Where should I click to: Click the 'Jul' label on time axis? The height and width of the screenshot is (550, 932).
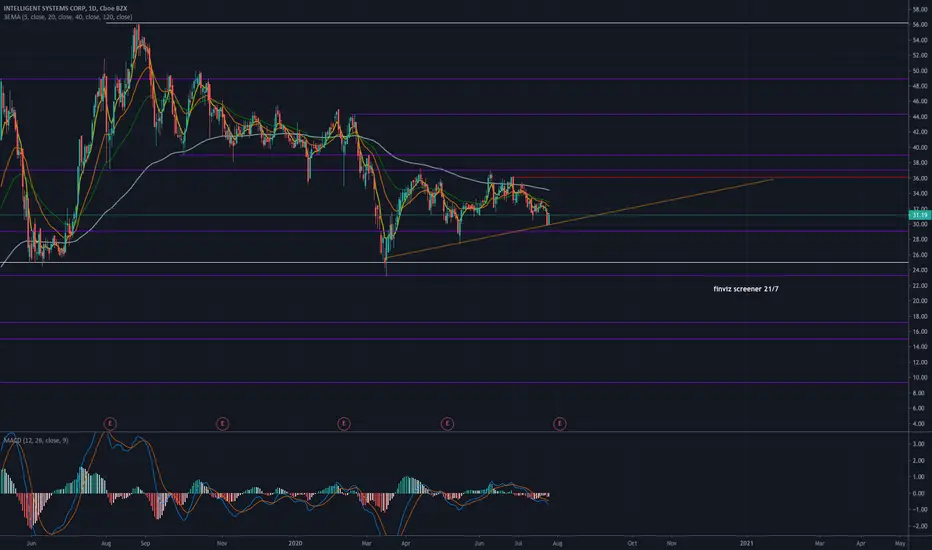pos(518,543)
